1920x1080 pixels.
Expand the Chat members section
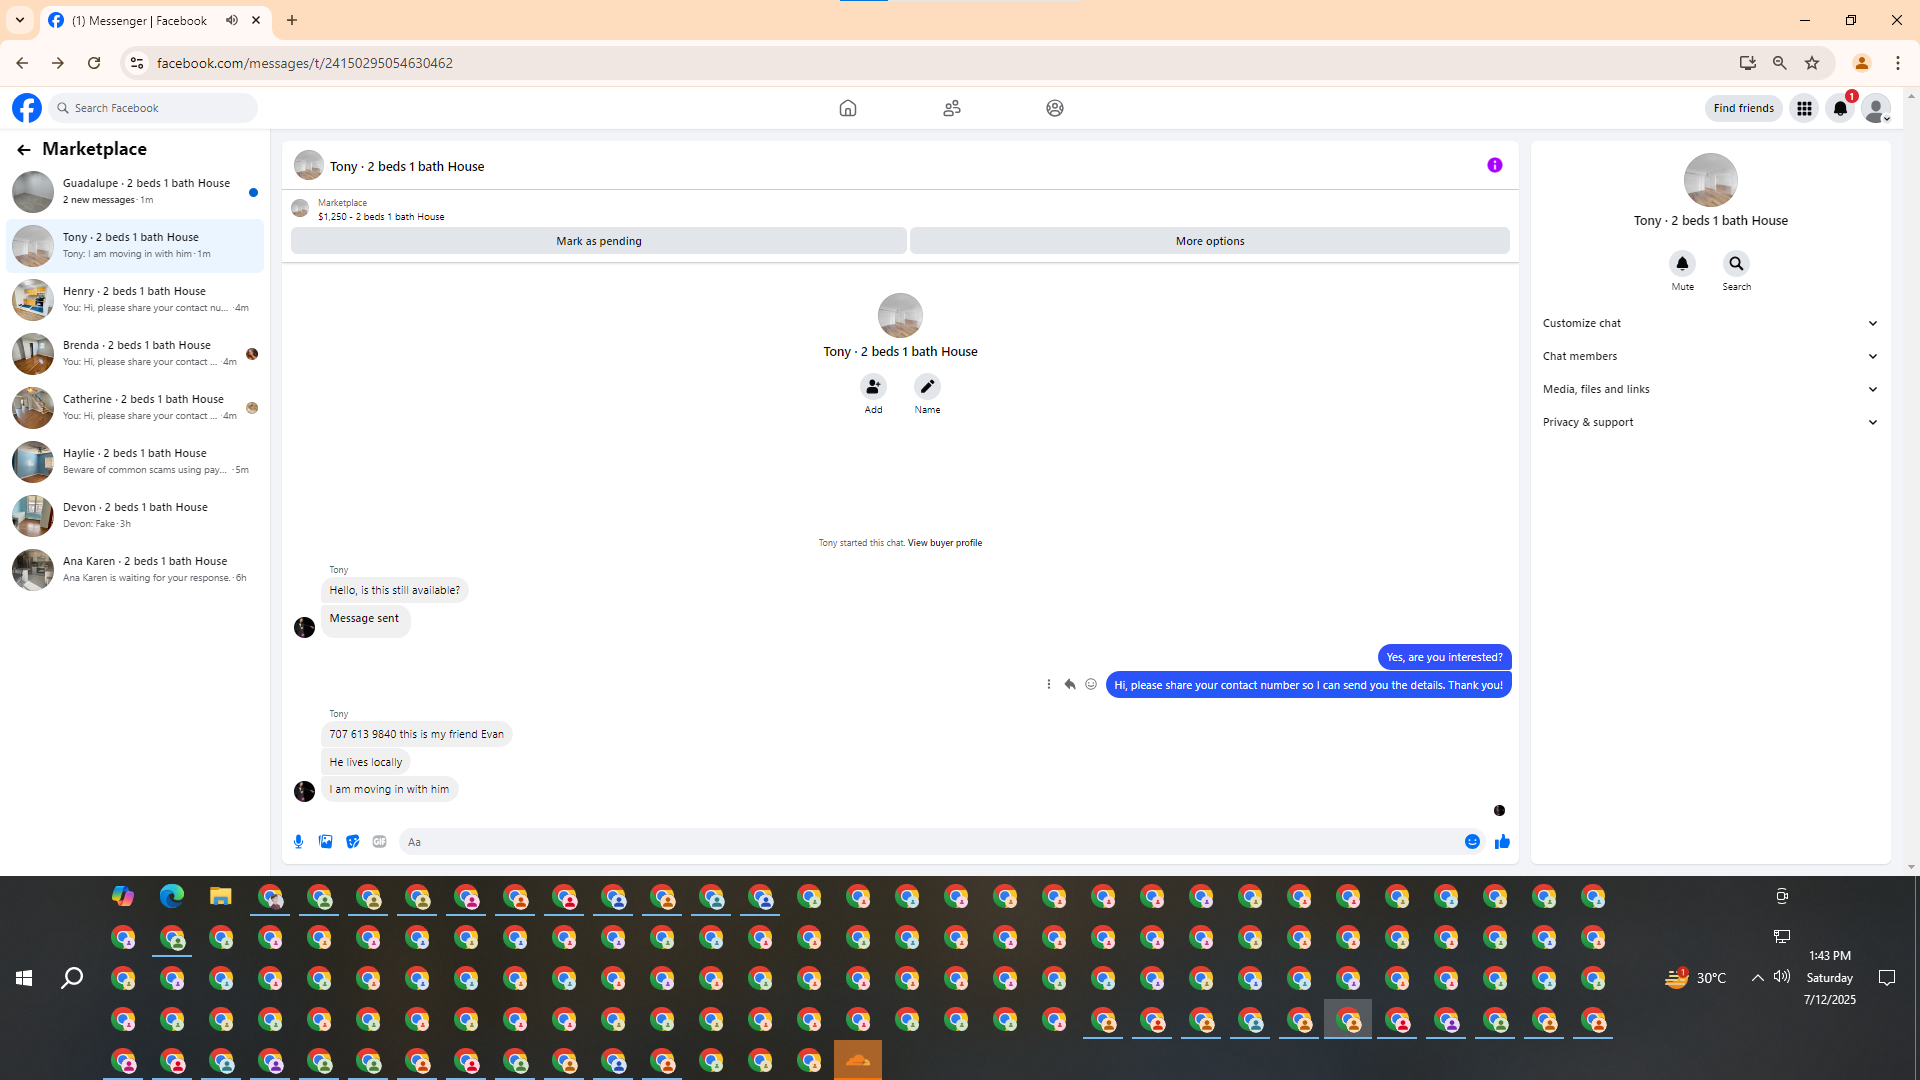1710,356
